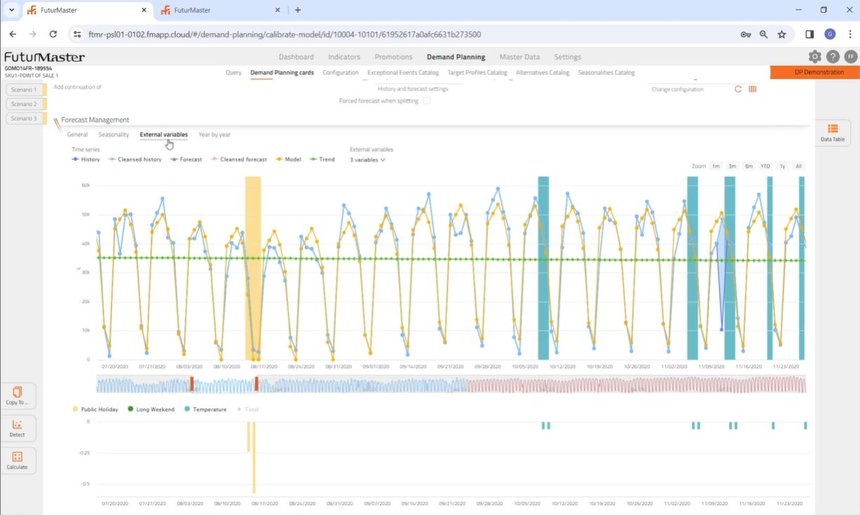Switch to the Seasonality tab
This screenshot has height=515, width=860.
114,134
